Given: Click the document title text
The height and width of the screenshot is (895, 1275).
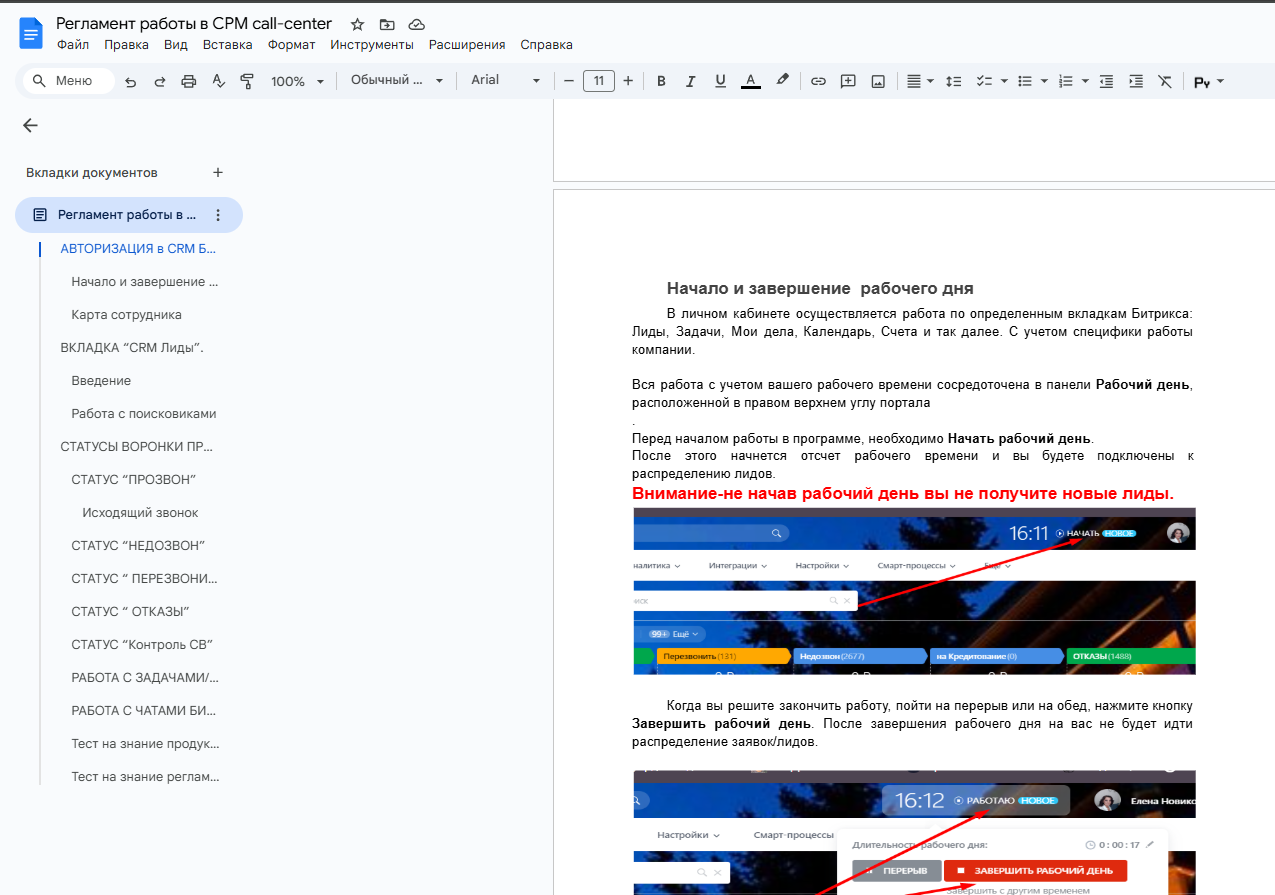Looking at the screenshot, I should [195, 23].
